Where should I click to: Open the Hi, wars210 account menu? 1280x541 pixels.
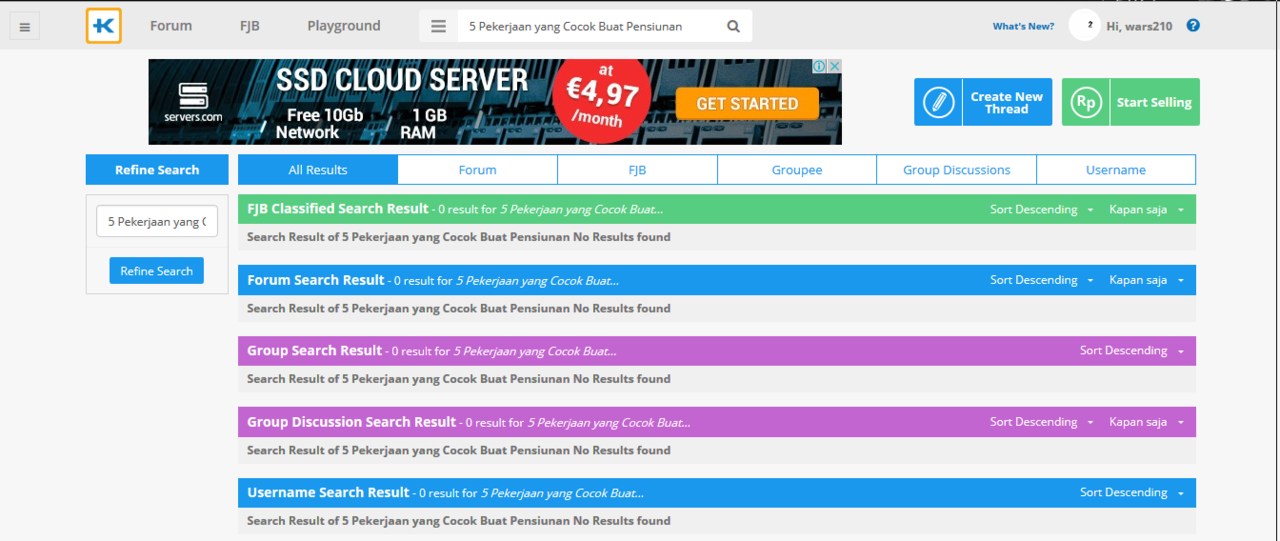pos(1139,26)
